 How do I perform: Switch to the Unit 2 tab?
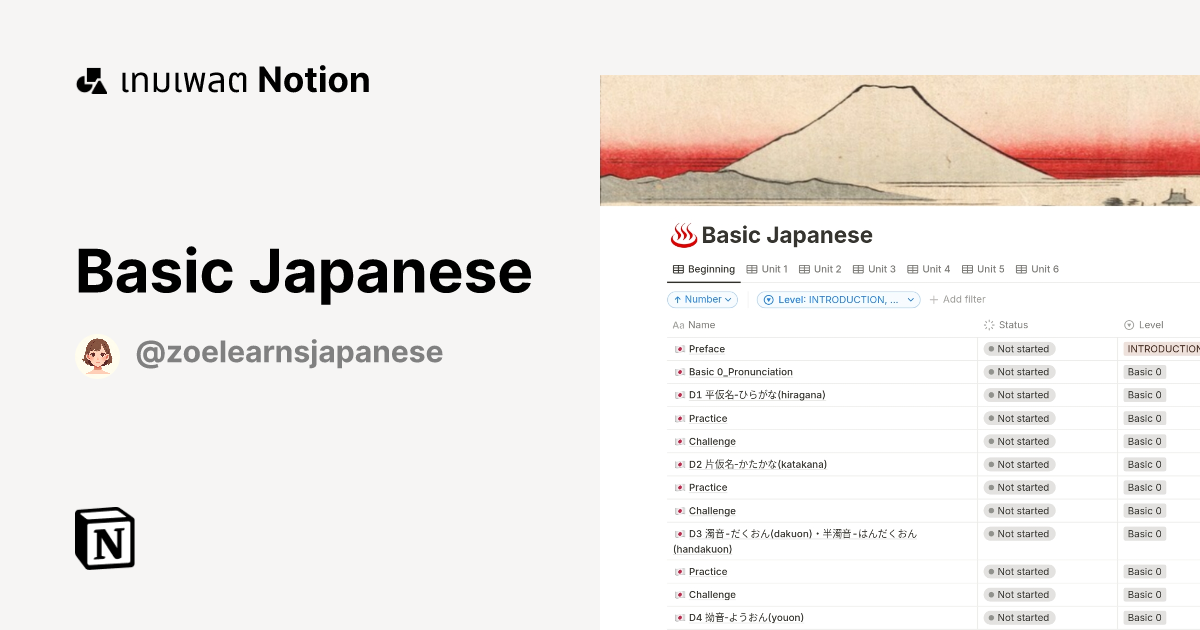(825, 268)
